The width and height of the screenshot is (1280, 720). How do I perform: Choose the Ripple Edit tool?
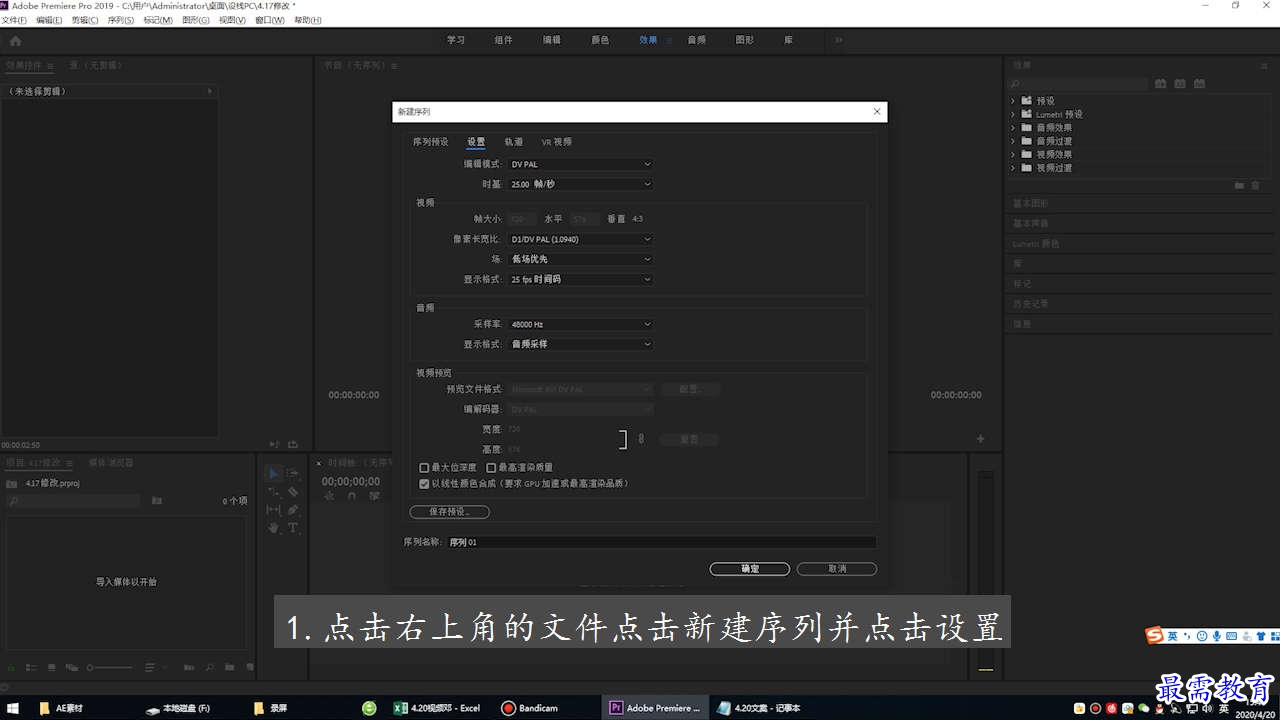273,492
